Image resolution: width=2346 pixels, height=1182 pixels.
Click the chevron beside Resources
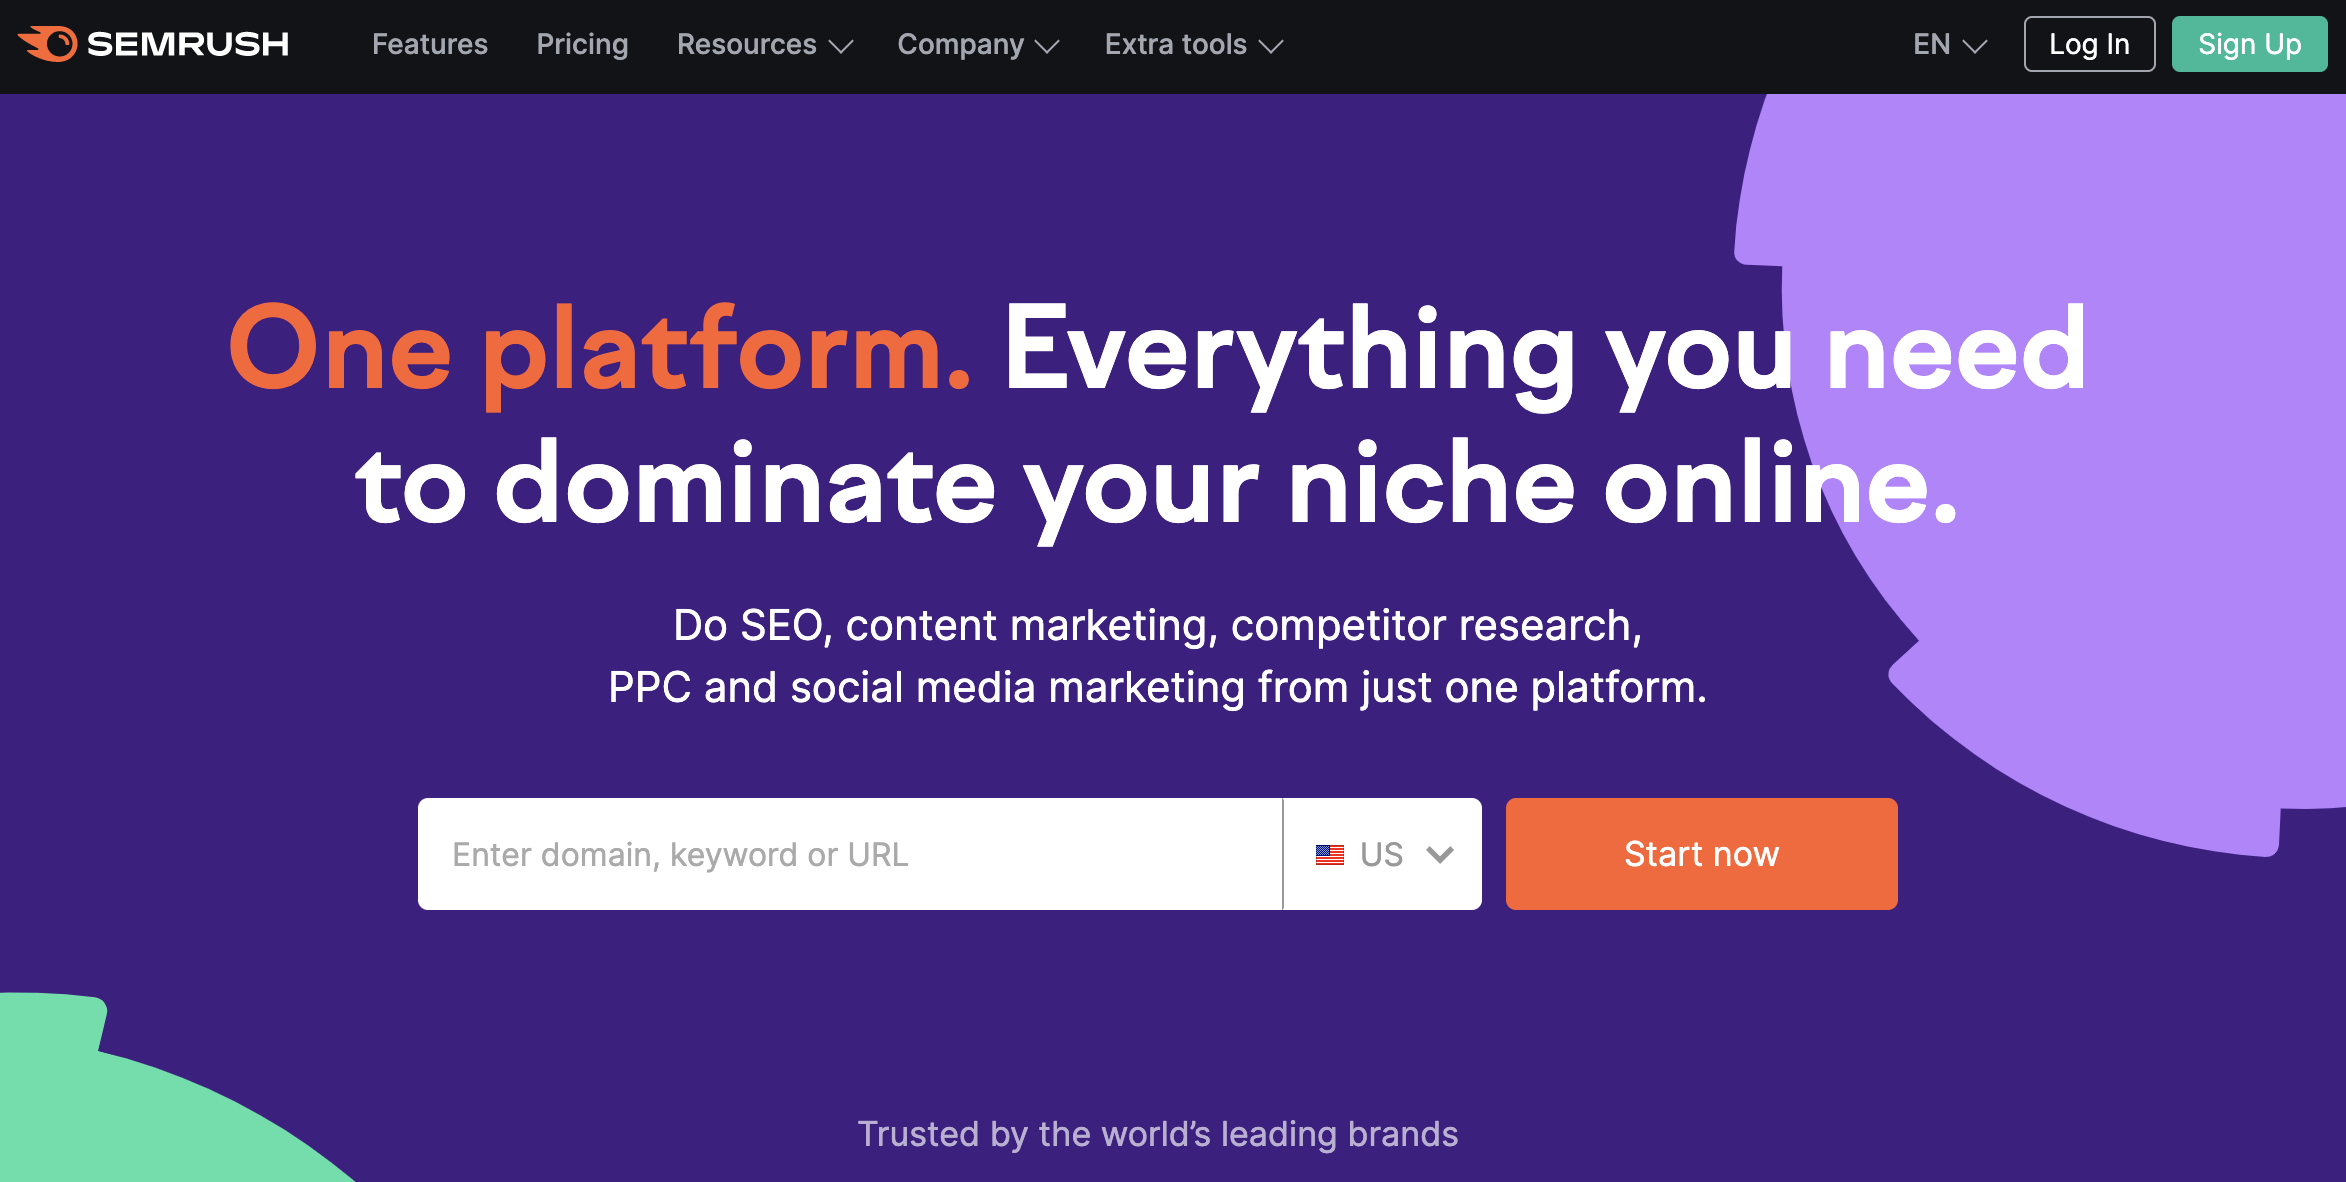[841, 46]
